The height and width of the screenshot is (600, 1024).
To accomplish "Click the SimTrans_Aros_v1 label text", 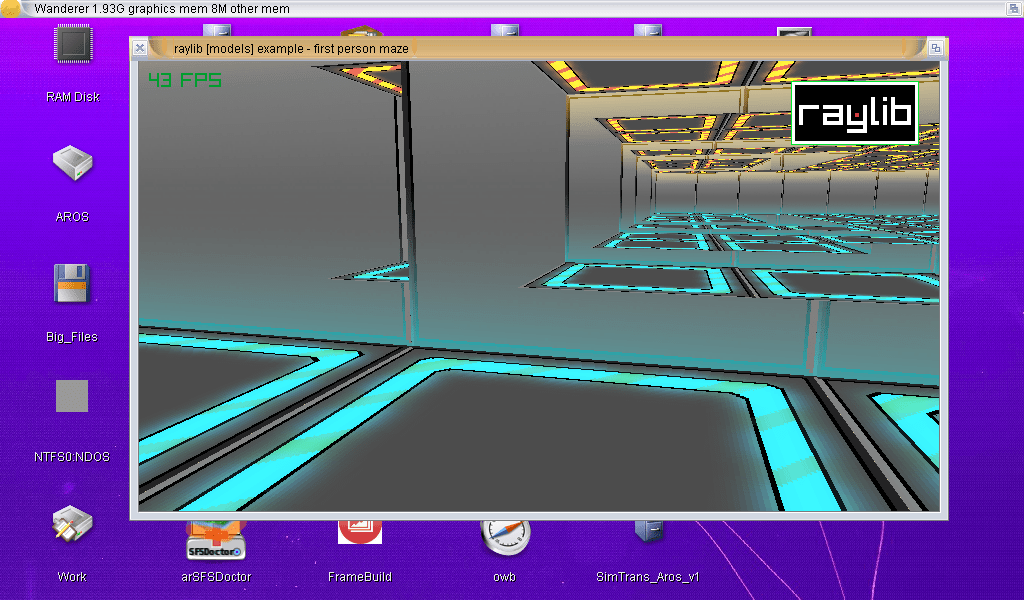I will click(x=648, y=577).
